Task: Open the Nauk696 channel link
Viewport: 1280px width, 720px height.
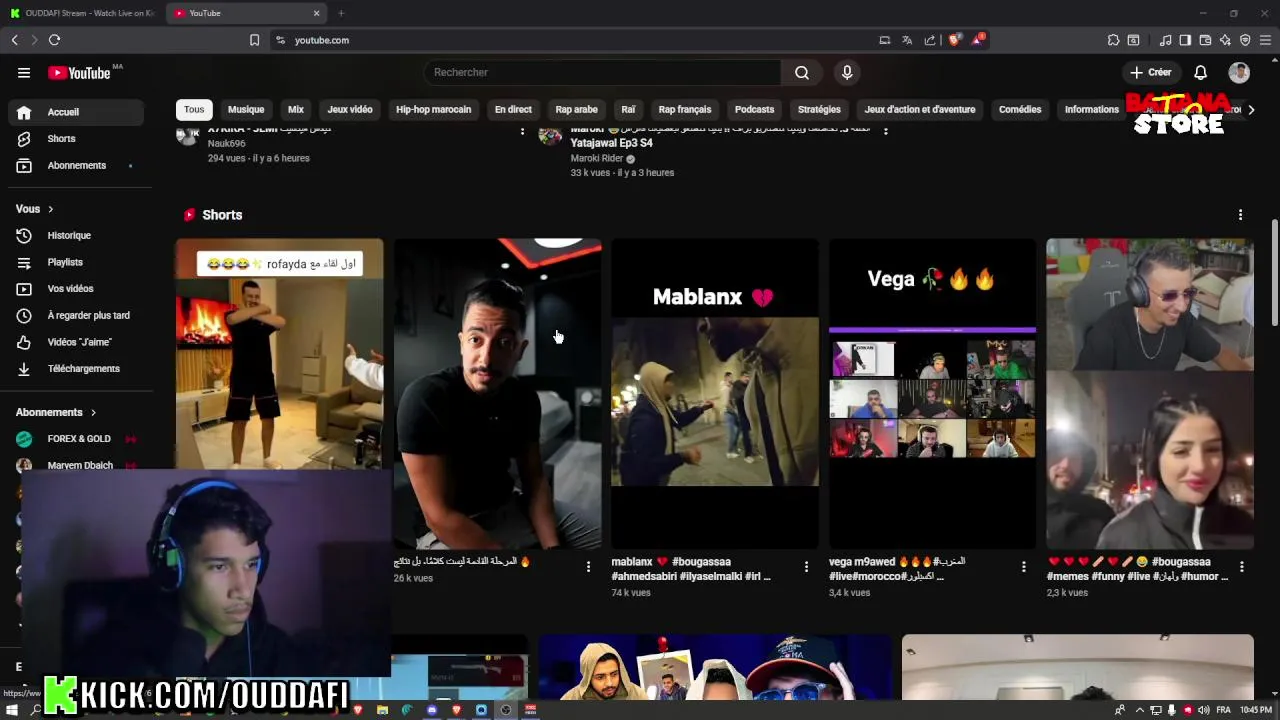Action: tap(227, 144)
